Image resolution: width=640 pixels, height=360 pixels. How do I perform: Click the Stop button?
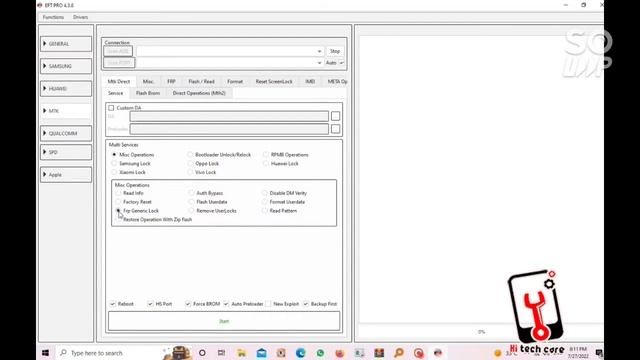tap(335, 51)
